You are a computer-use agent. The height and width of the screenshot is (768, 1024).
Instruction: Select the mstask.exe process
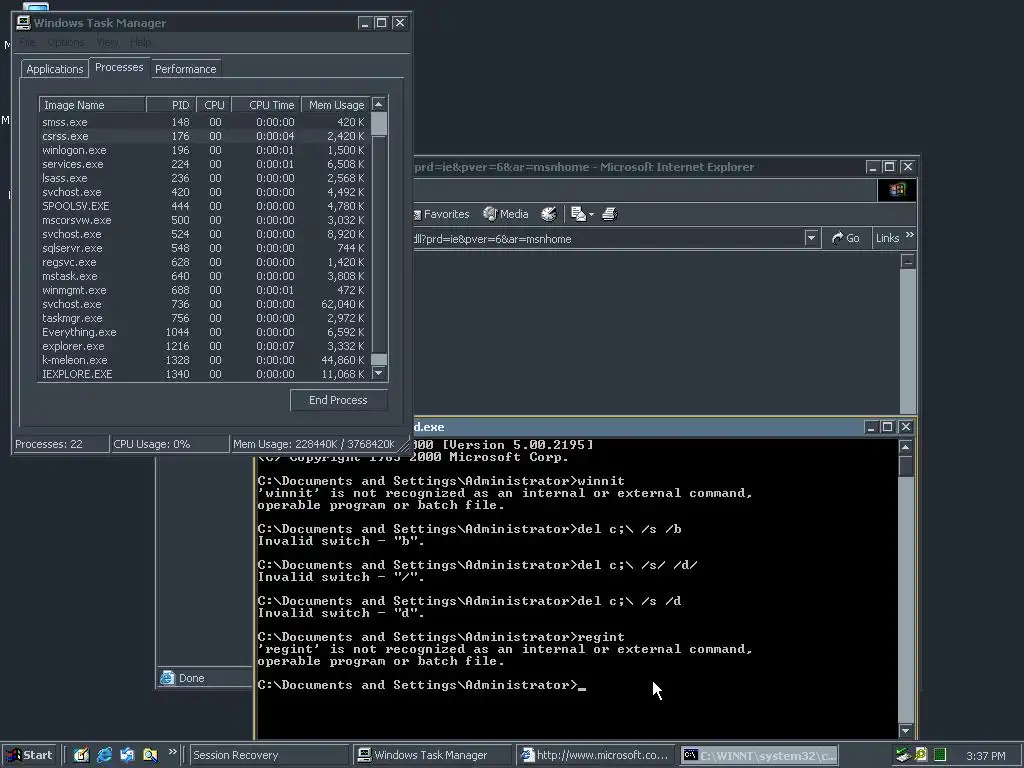pyautogui.click(x=204, y=276)
